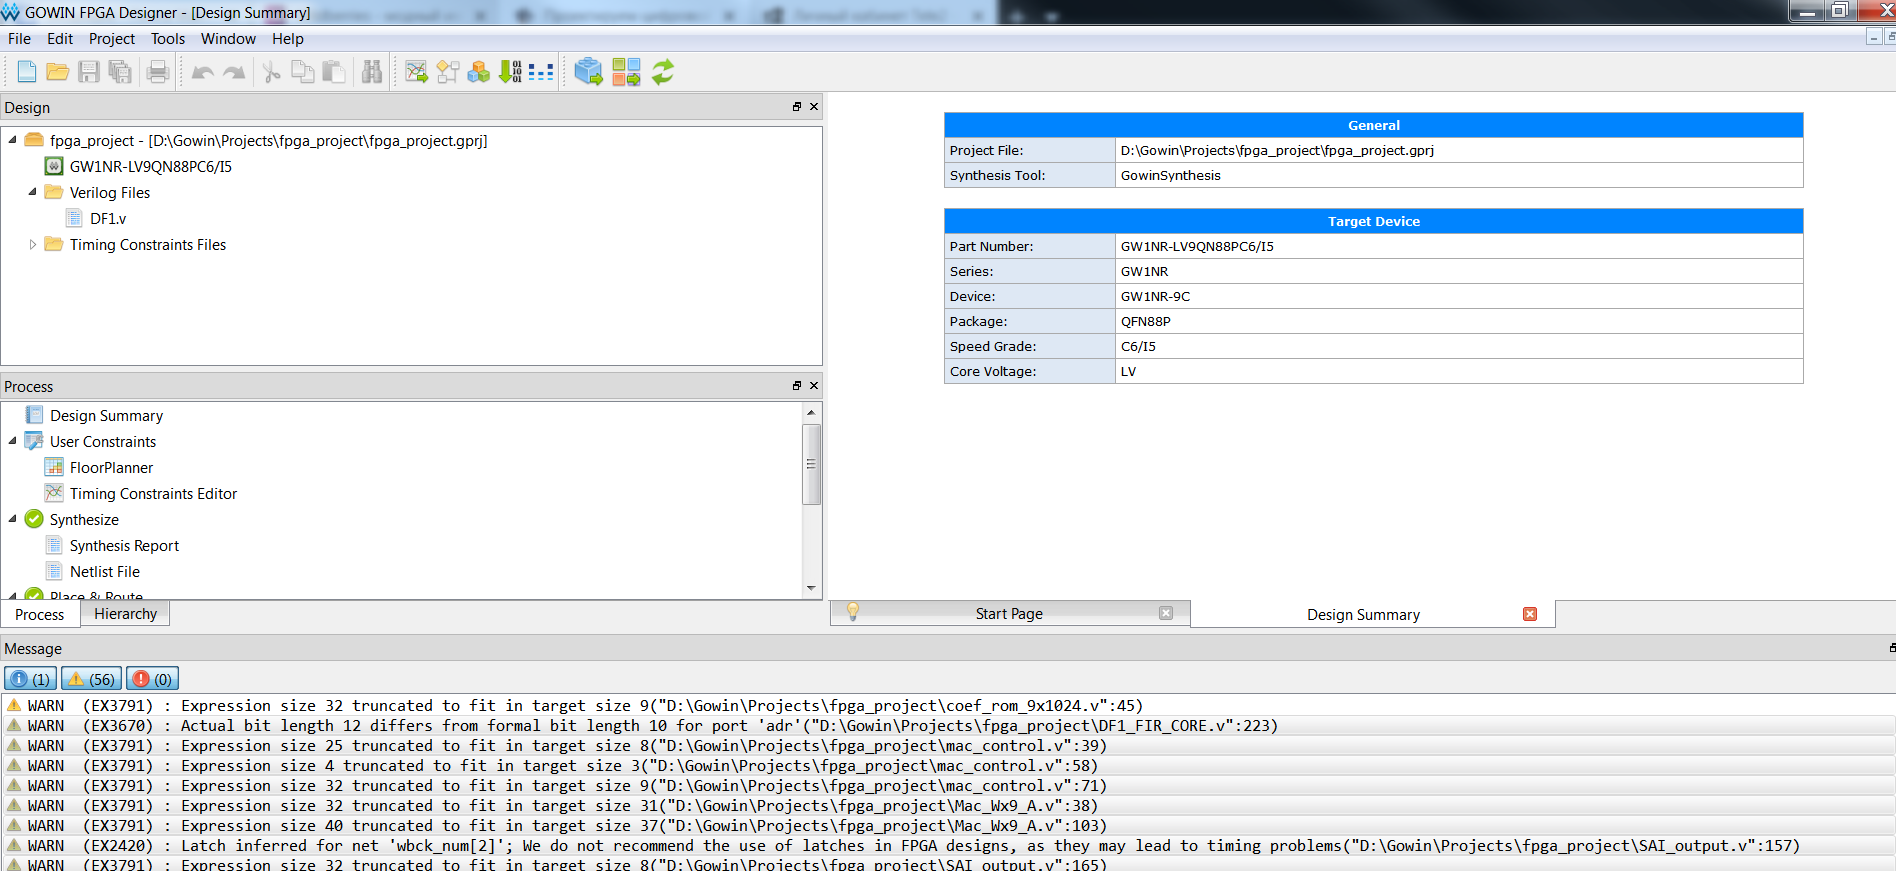This screenshot has height=871, width=1896.
Task: Click the New File toolbar icon
Action: tap(27, 72)
